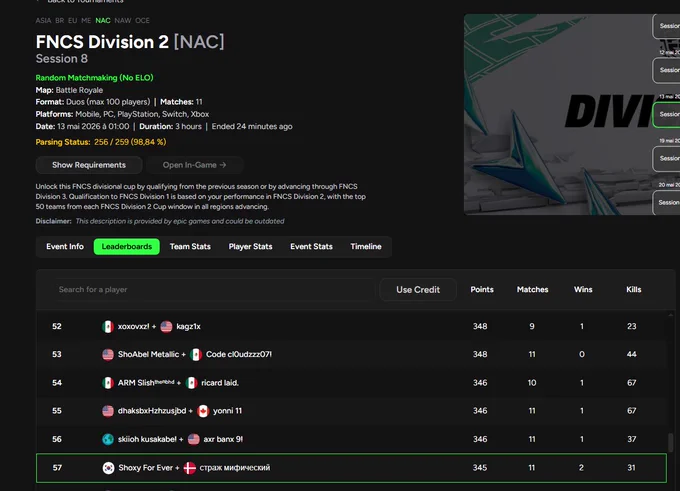Open player axr banx 9!

click(x=223, y=439)
